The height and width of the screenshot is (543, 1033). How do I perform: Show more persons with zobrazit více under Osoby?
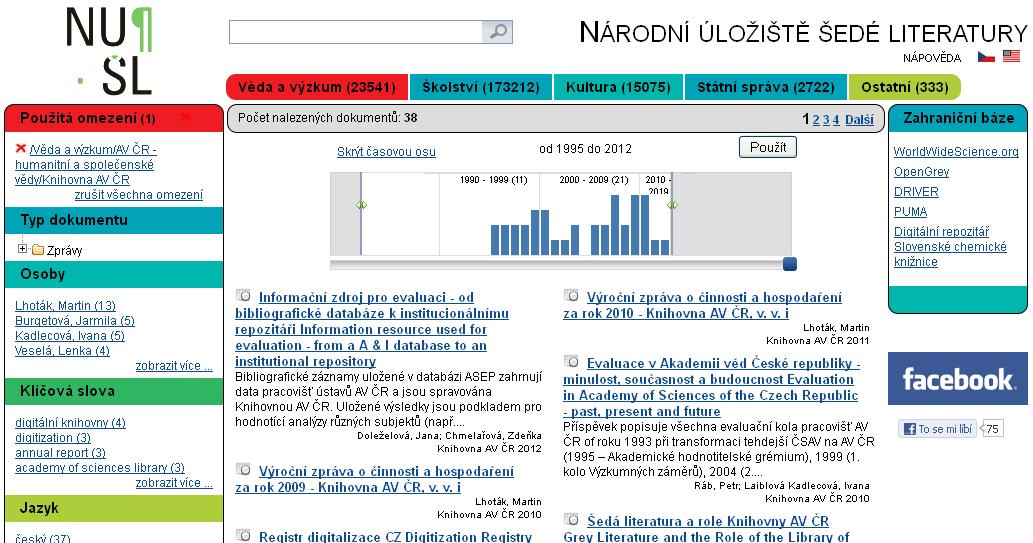(174, 366)
